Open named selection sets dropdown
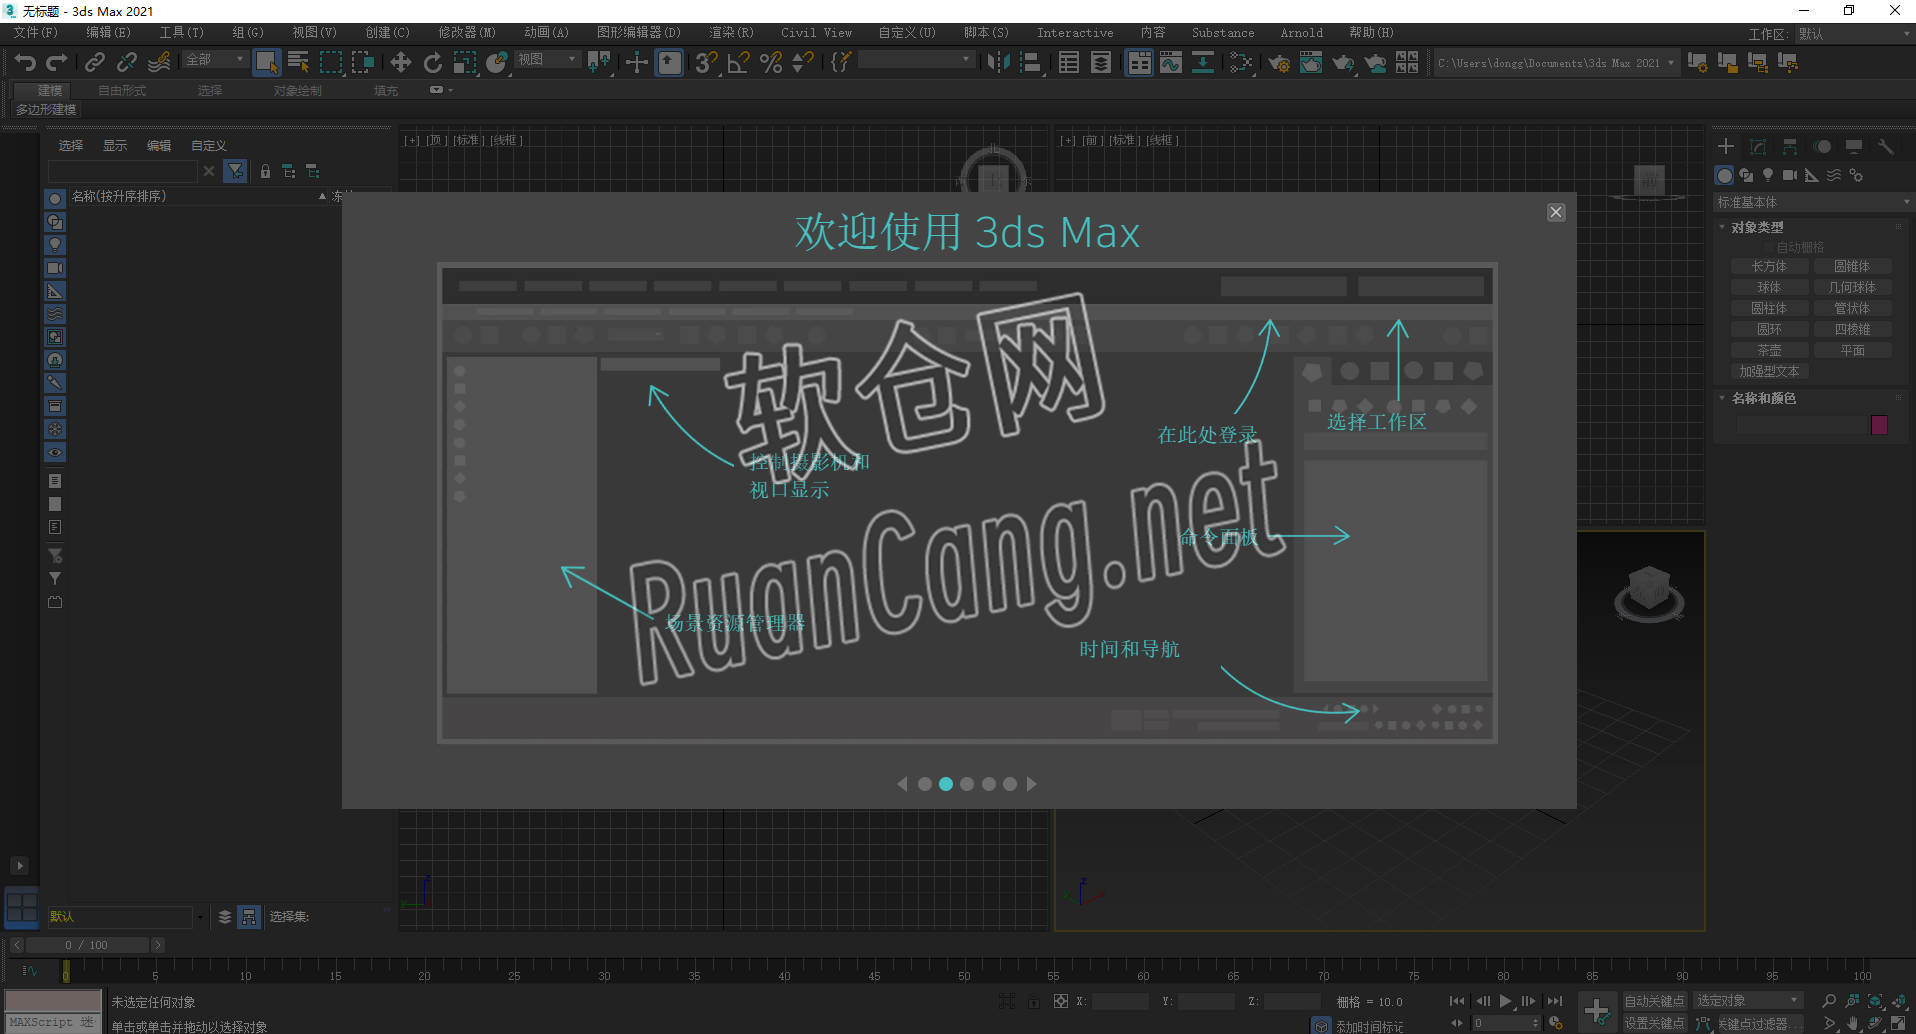The height and width of the screenshot is (1034, 1916). pos(916,60)
